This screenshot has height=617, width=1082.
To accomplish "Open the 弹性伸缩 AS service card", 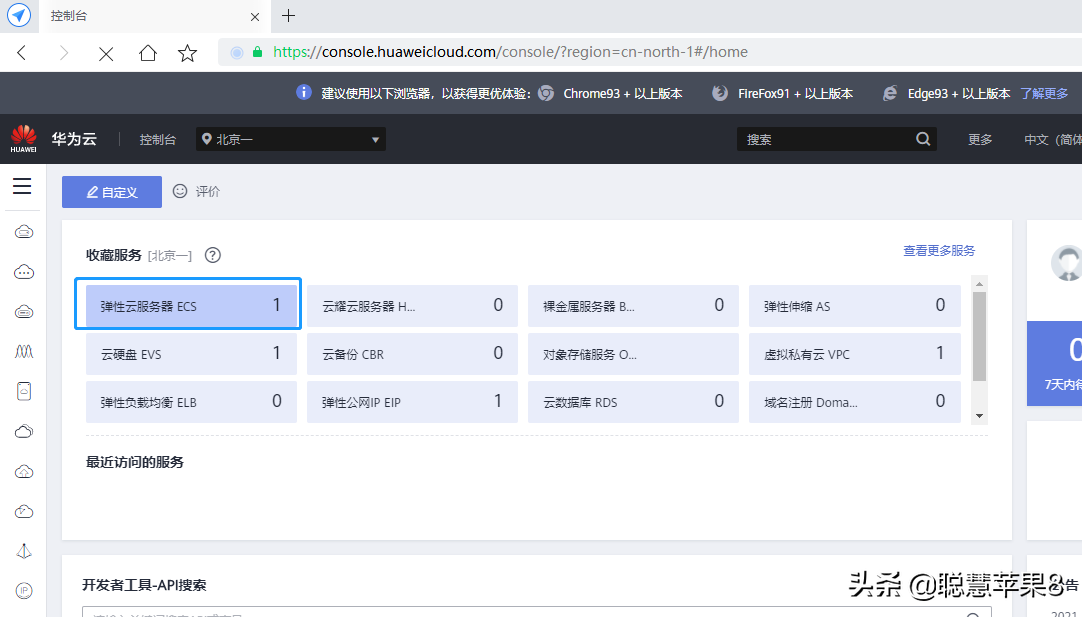I will pyautogui.click(x=854, y=306).
